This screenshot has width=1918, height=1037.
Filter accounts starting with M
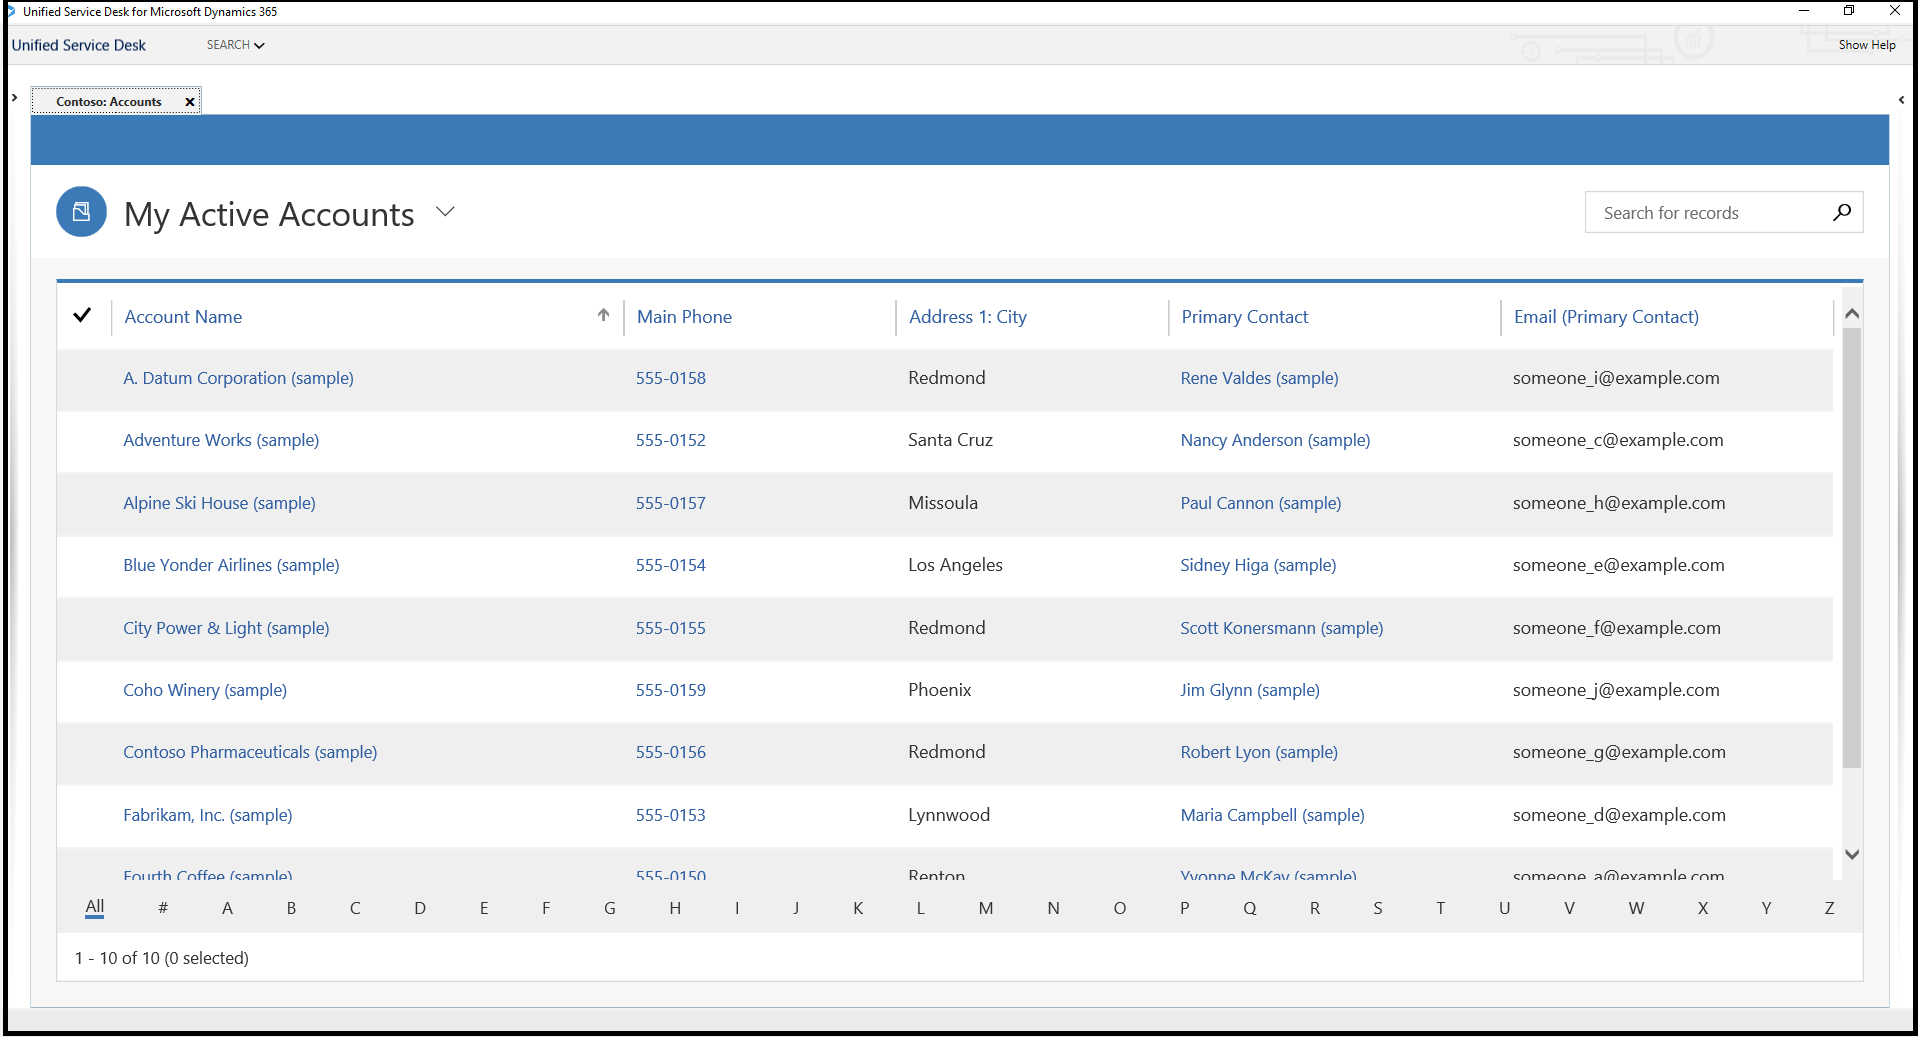pos(986,908)
